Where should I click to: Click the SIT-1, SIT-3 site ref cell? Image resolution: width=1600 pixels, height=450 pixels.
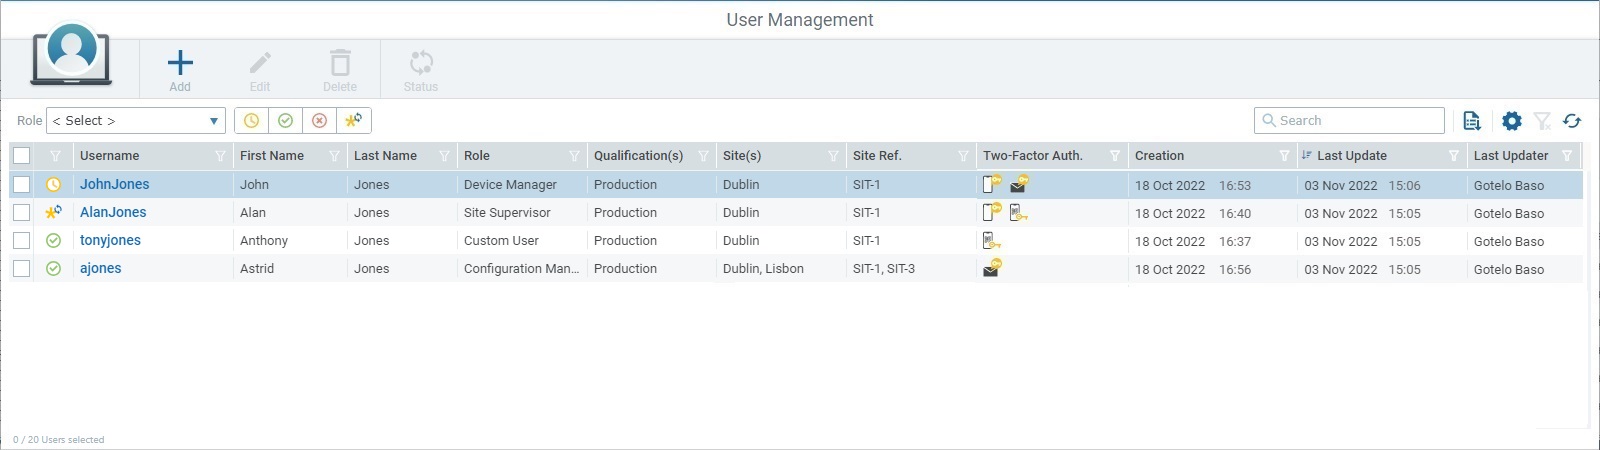[x=884, y=269]
